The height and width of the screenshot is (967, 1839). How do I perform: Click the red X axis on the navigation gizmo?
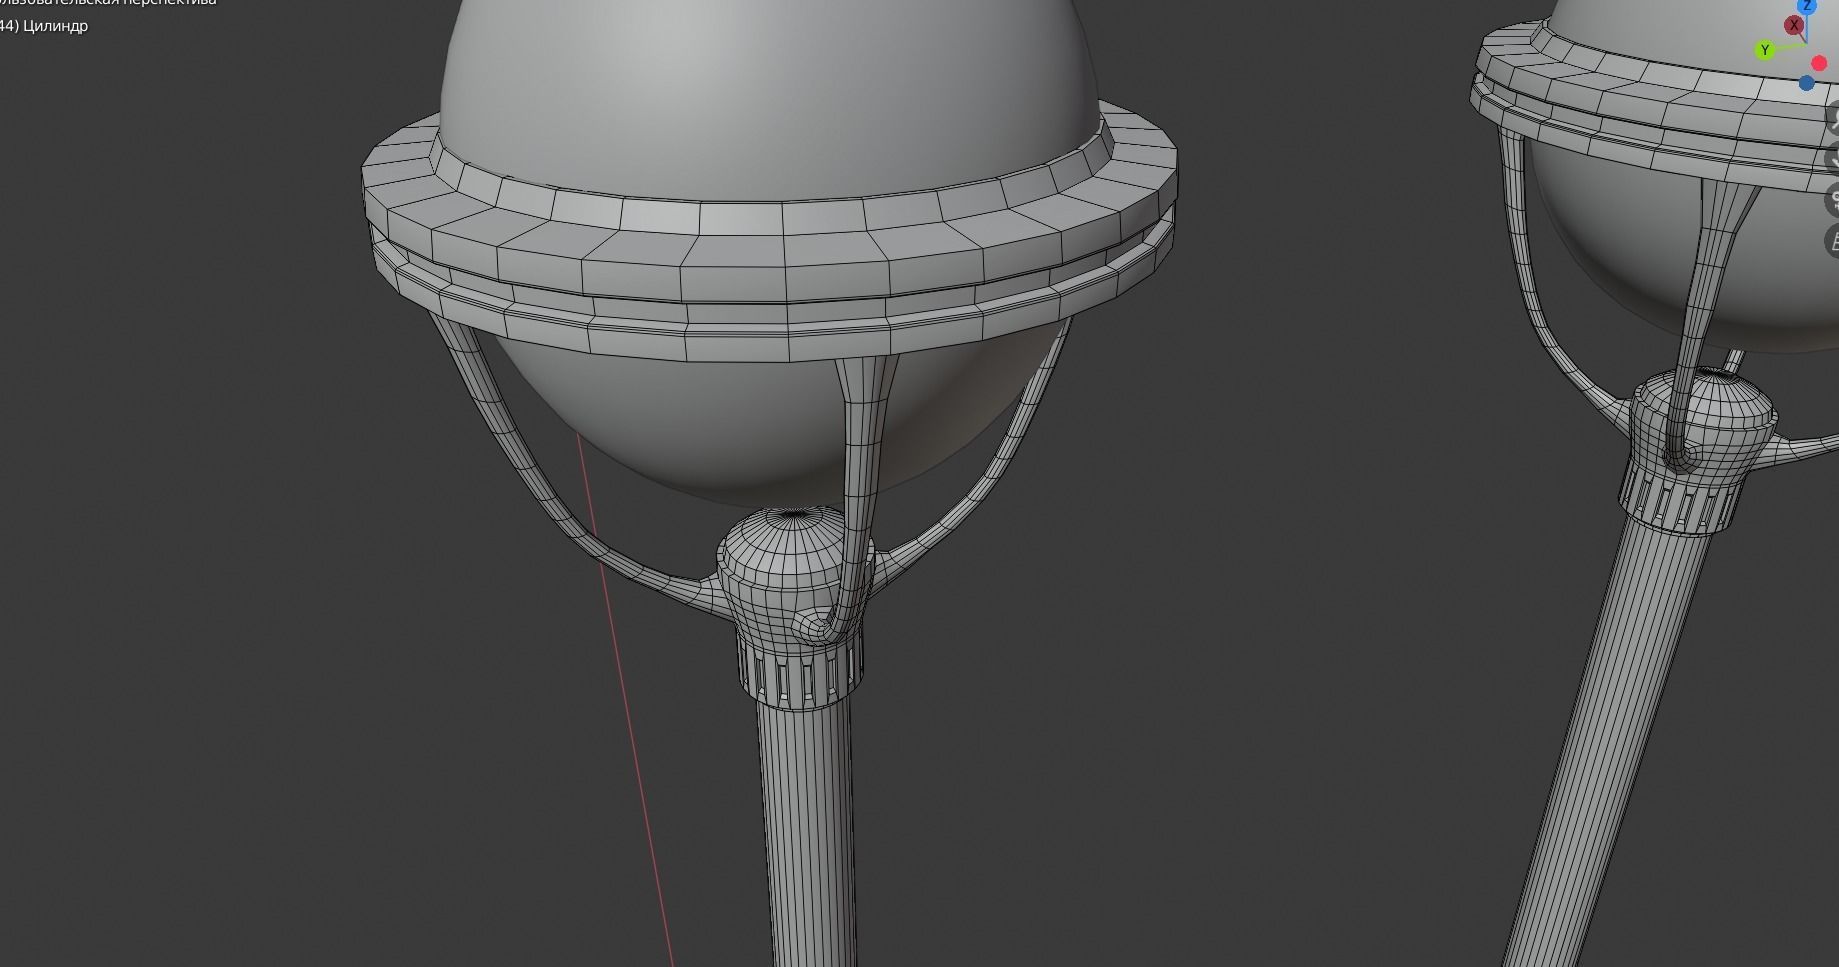(1794, 25)
